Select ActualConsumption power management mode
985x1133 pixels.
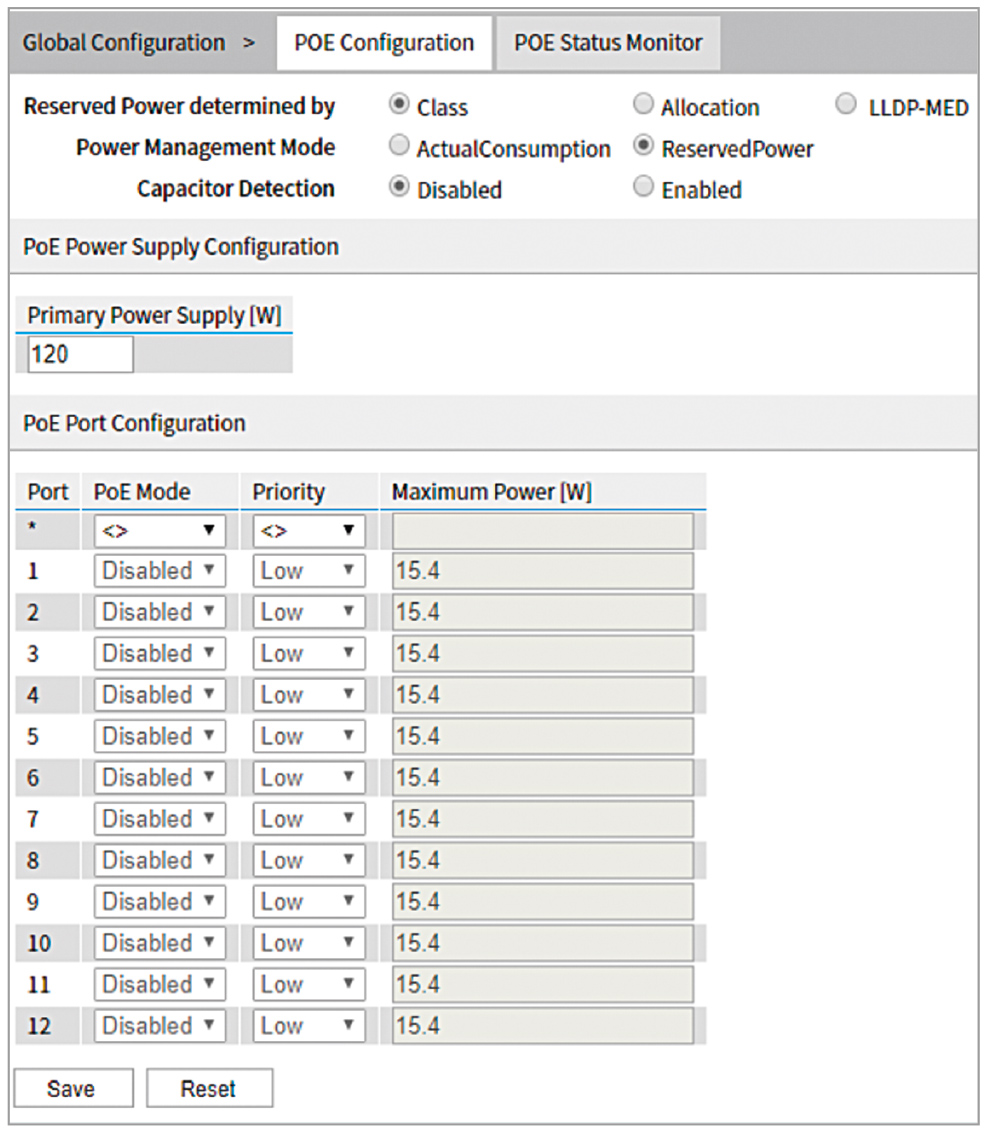point(400,147)
